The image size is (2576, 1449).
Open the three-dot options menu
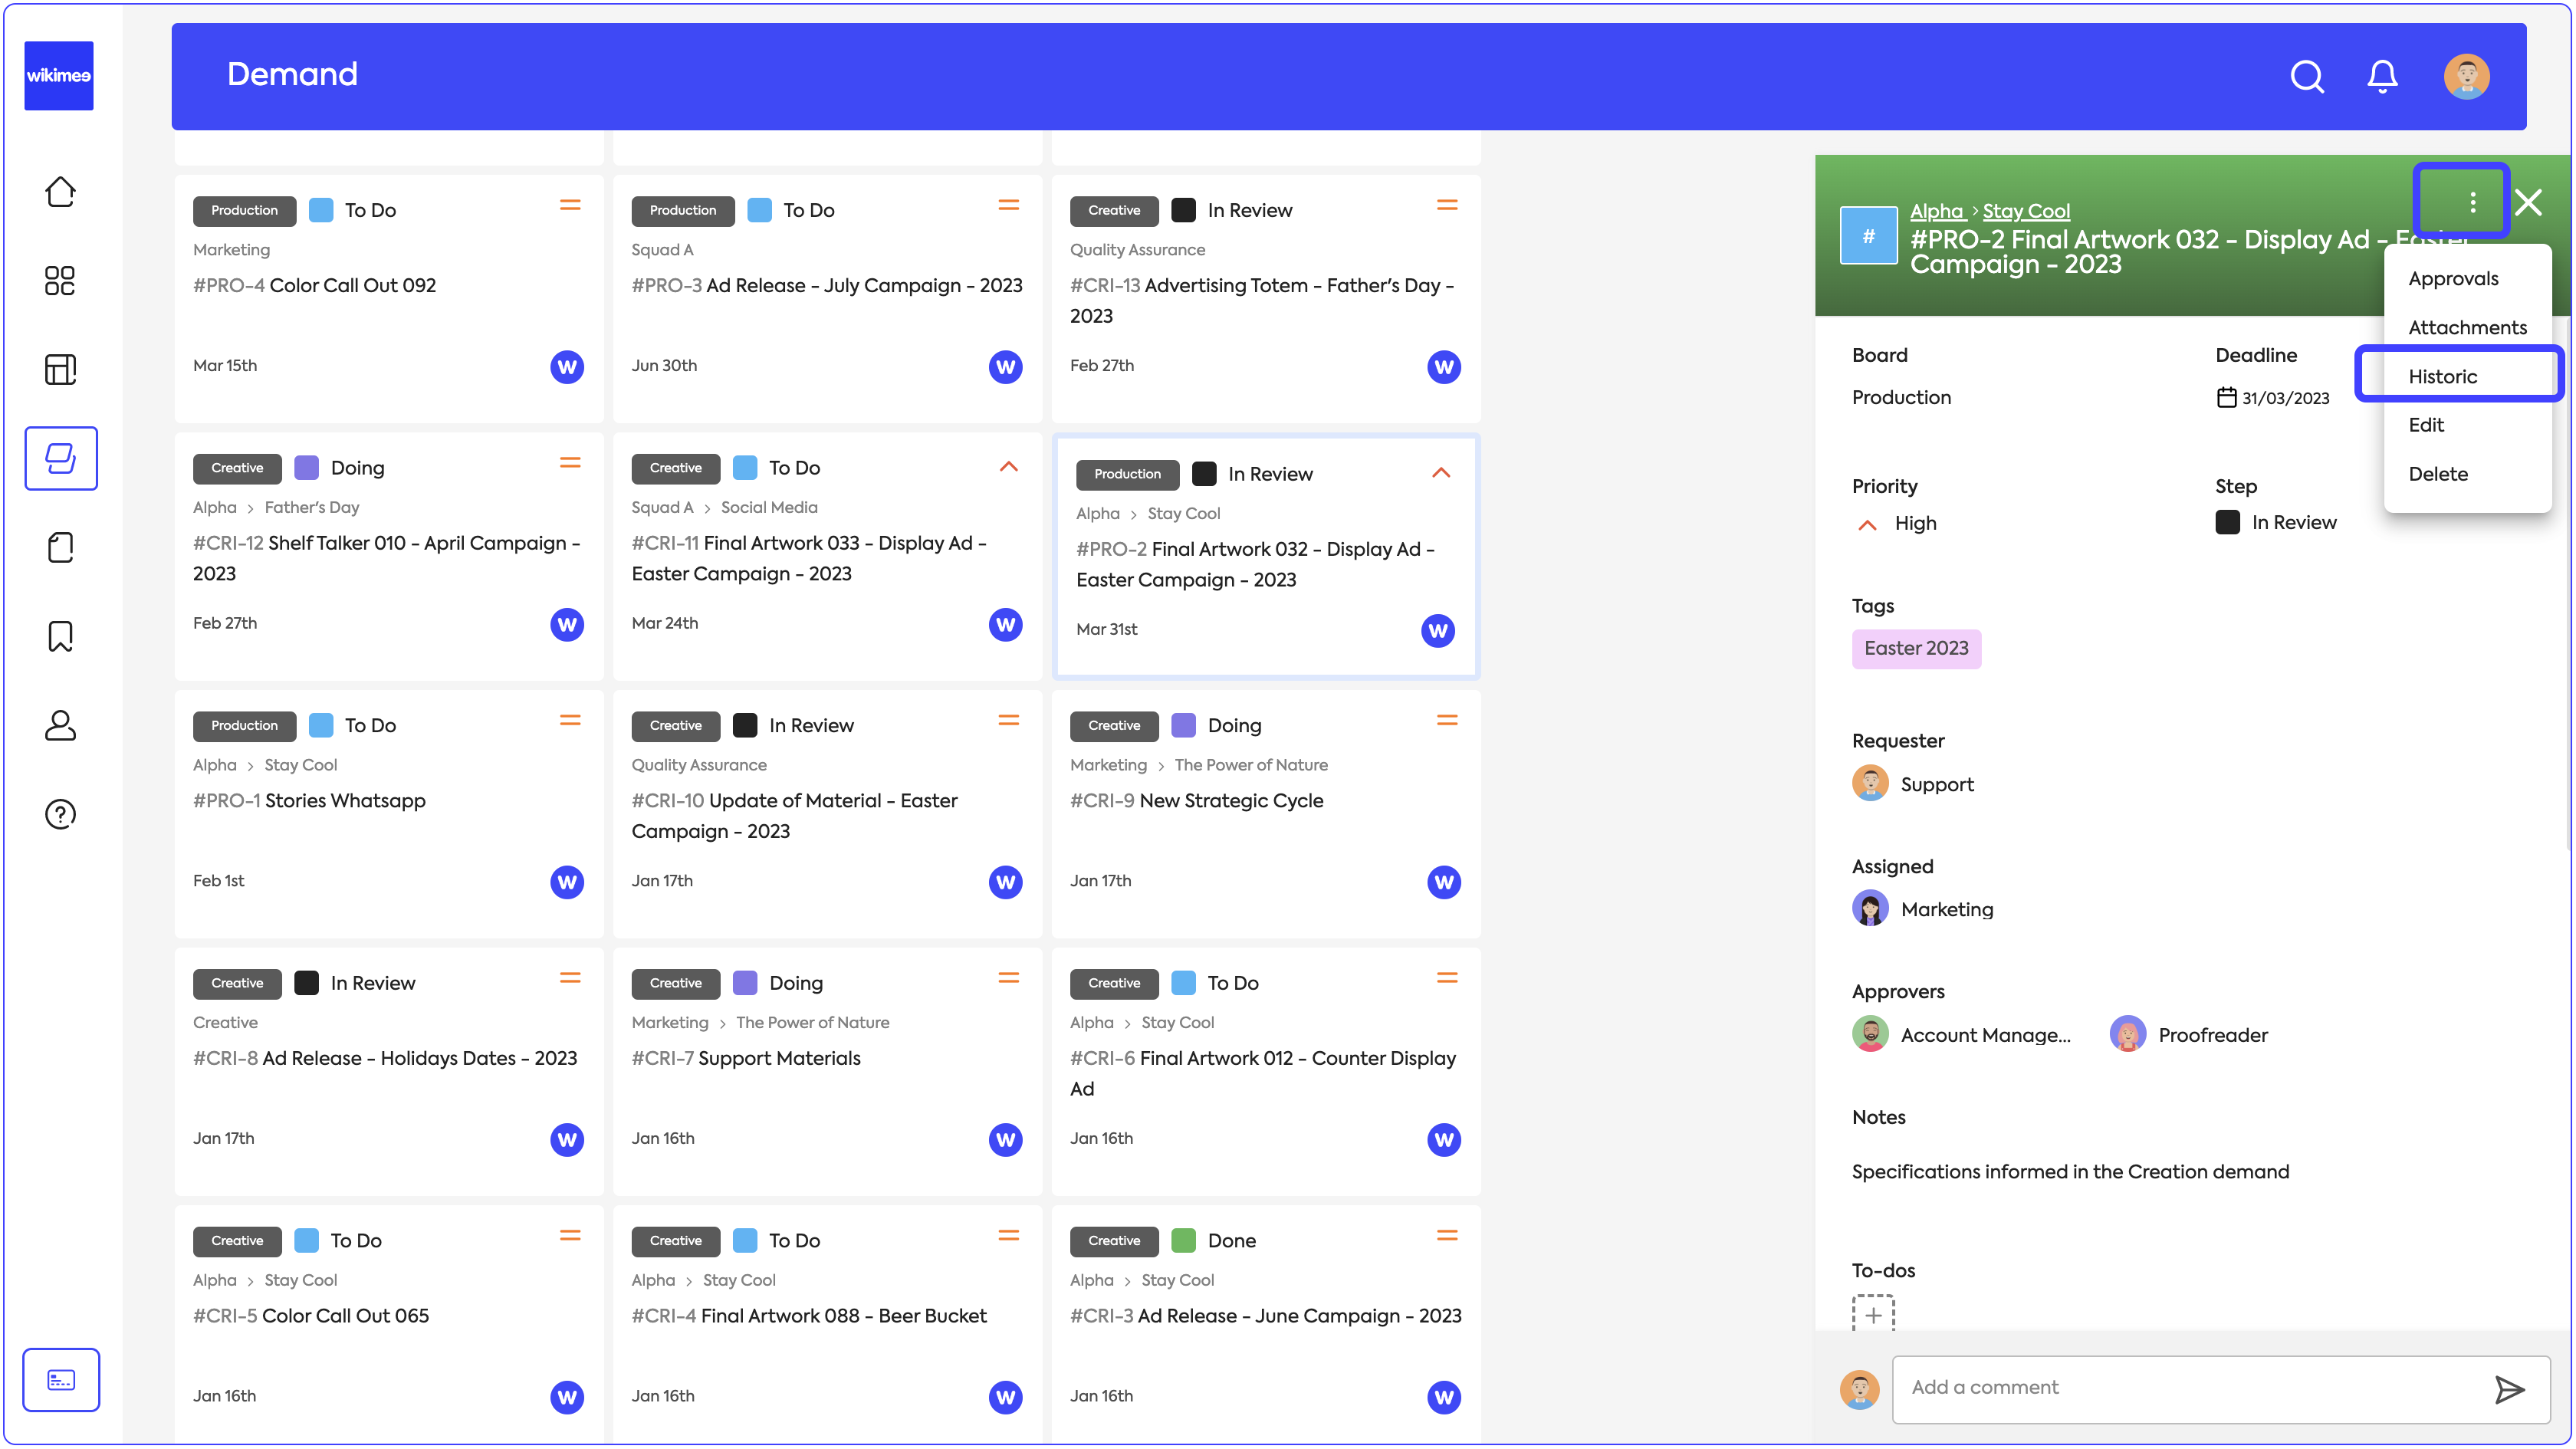pos(2472,203)
